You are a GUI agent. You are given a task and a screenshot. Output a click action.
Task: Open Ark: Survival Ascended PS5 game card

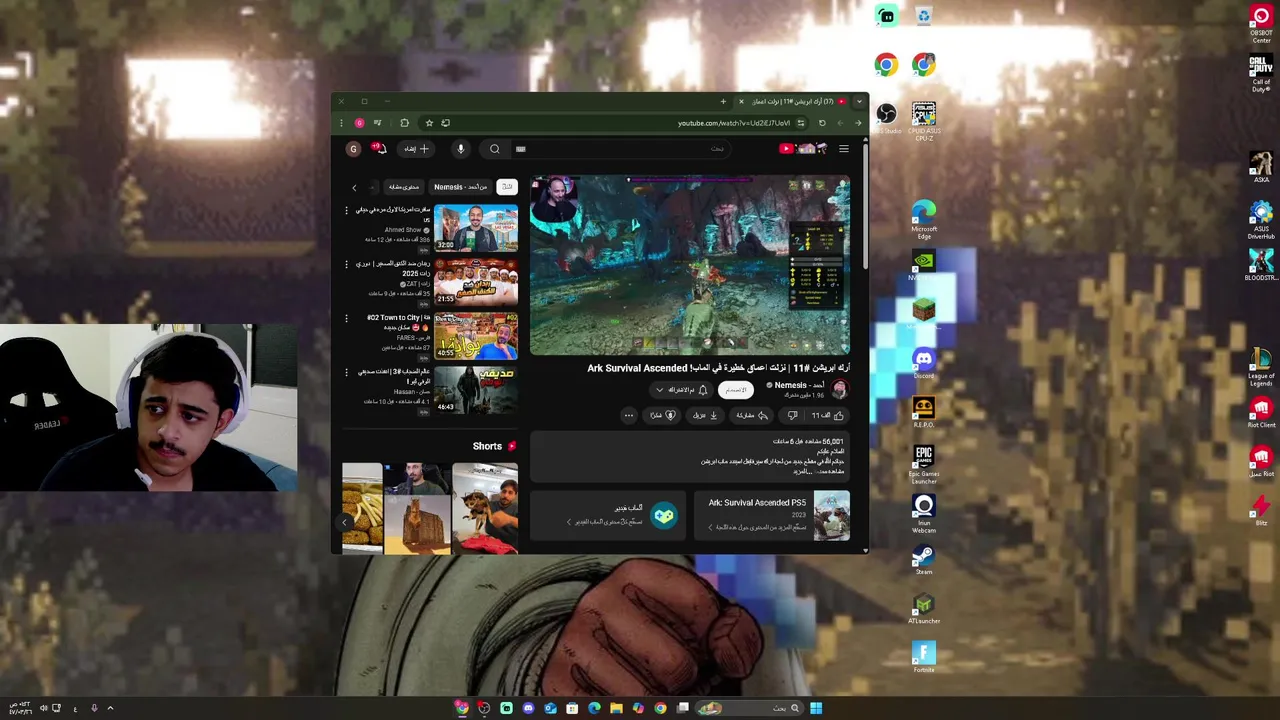point(772,515)
